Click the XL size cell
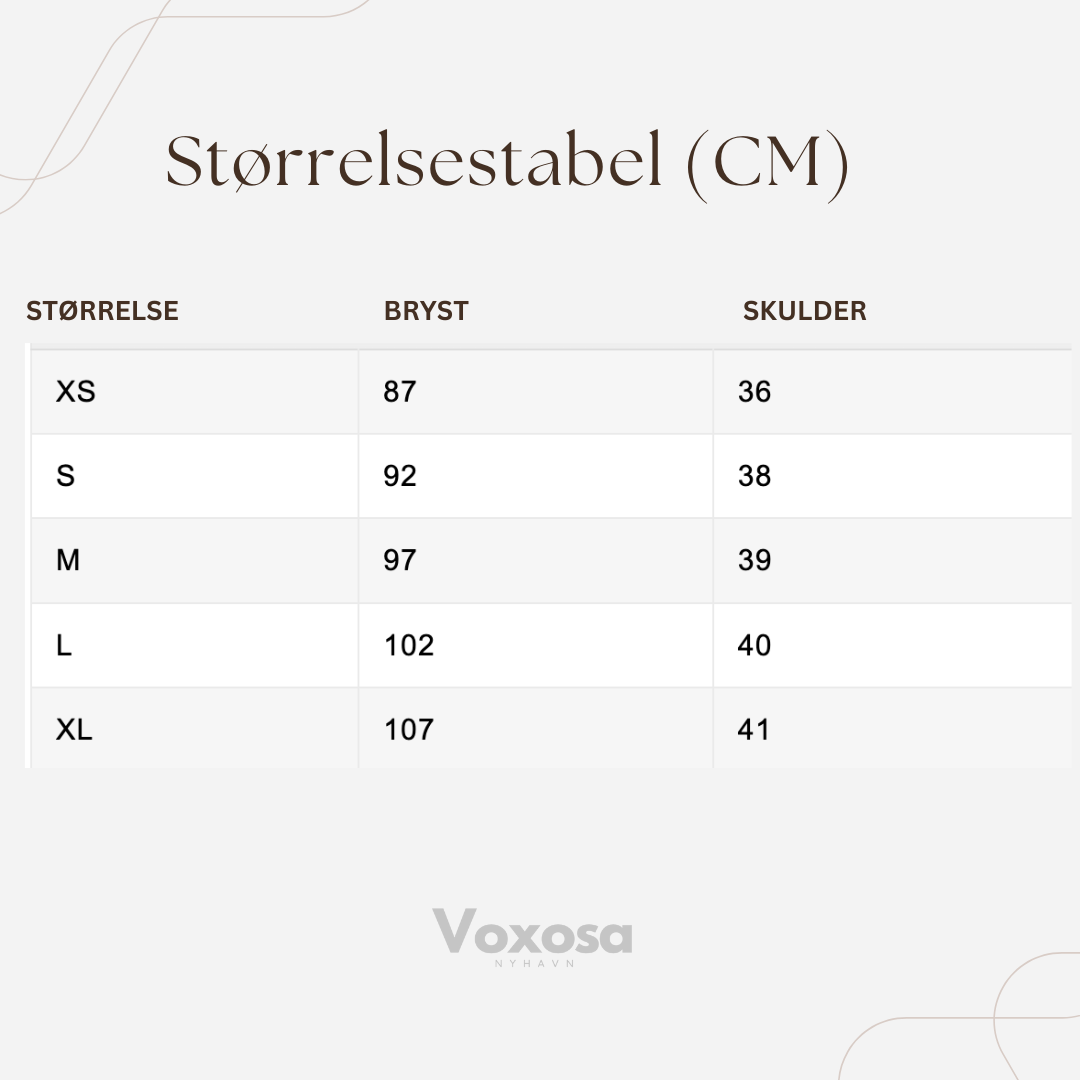The width and height of the screenshot is (1080, 1080). point(195,728)
